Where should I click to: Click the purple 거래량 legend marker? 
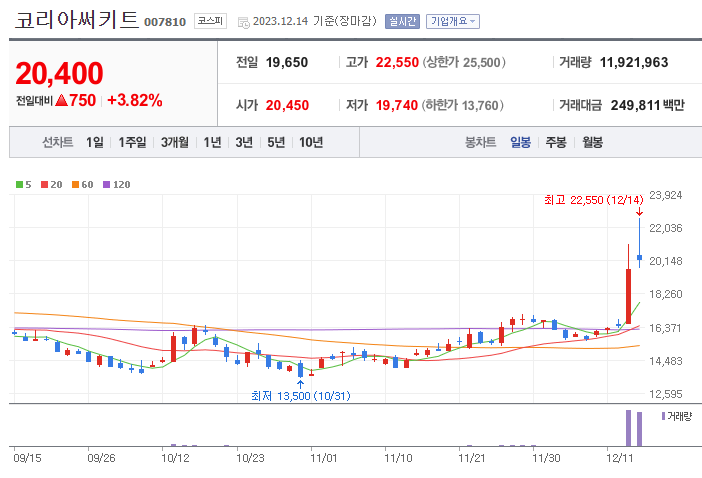(x=663, y=416)
